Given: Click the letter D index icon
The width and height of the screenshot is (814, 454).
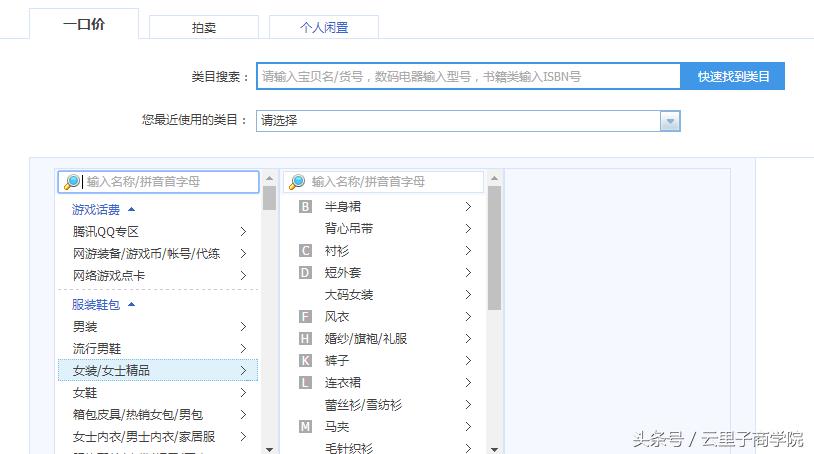Looking at the screenshot, I should tap(306, 273).
